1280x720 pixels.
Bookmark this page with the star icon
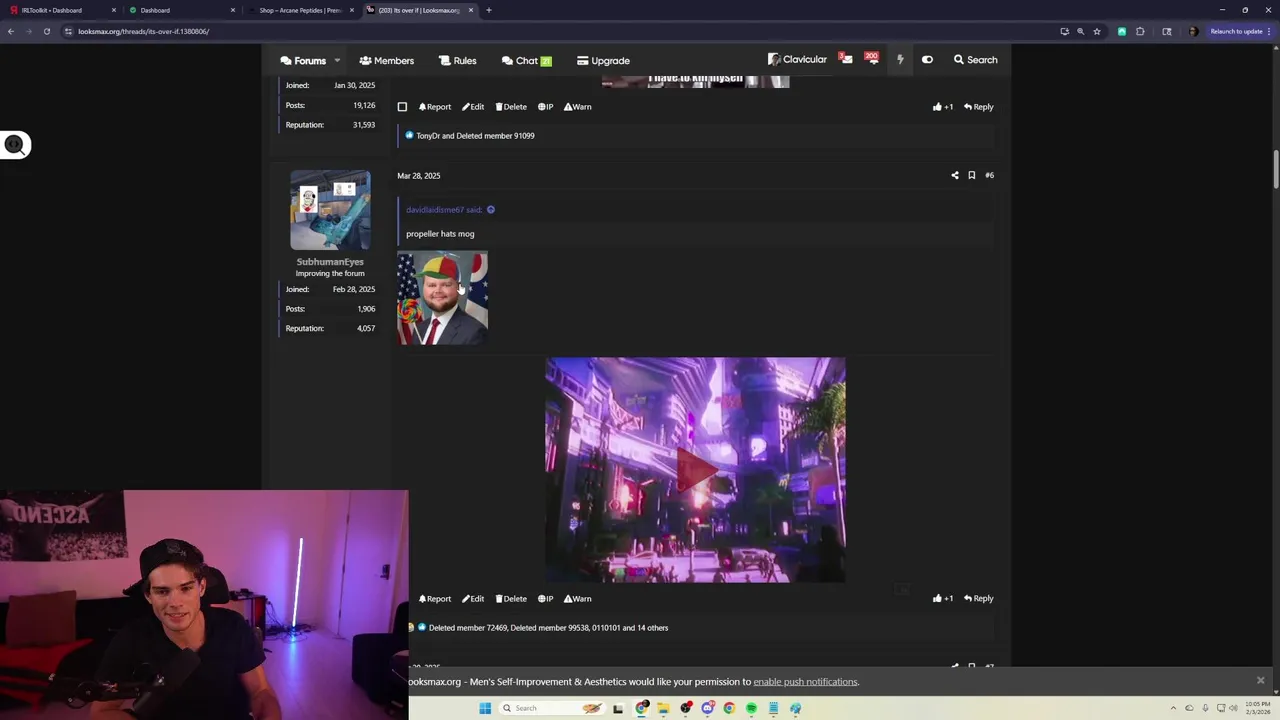(x=1097, y=31)
